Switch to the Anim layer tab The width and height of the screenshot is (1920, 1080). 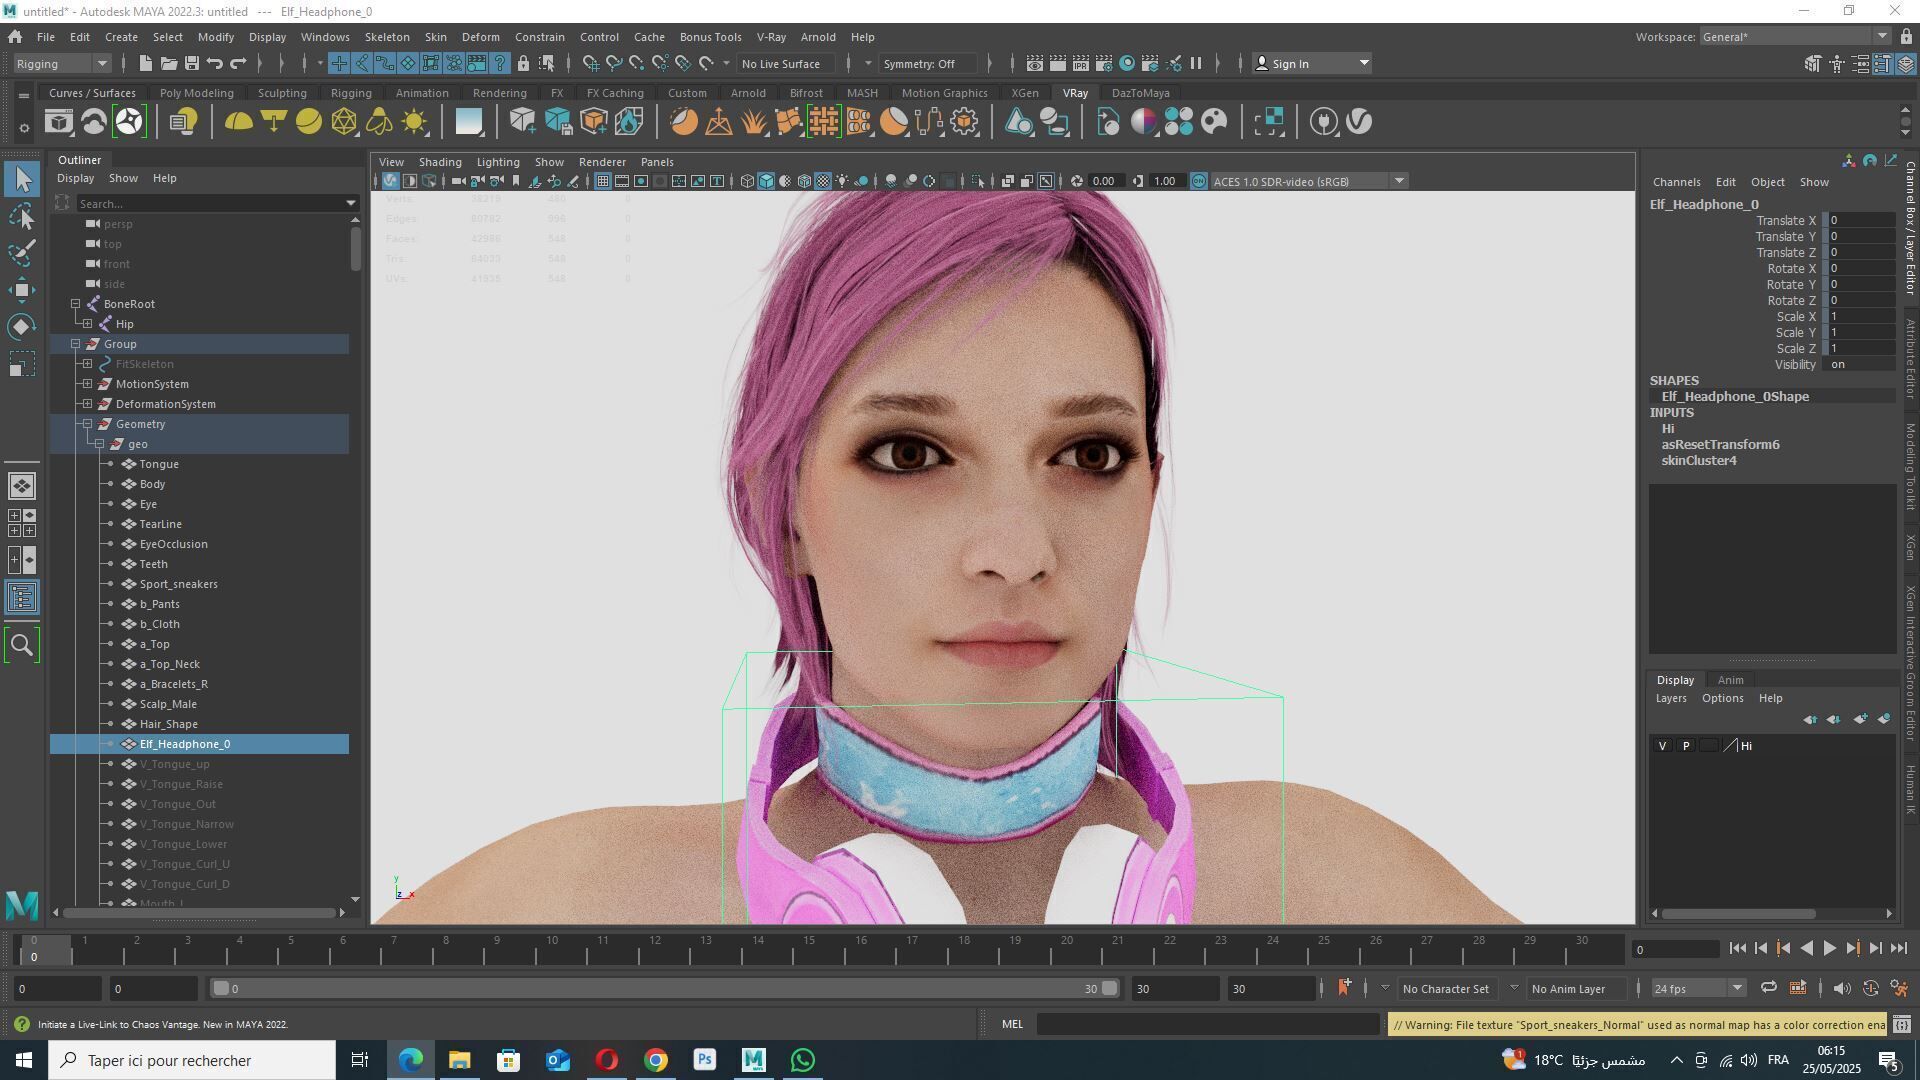click(1730, 680)
